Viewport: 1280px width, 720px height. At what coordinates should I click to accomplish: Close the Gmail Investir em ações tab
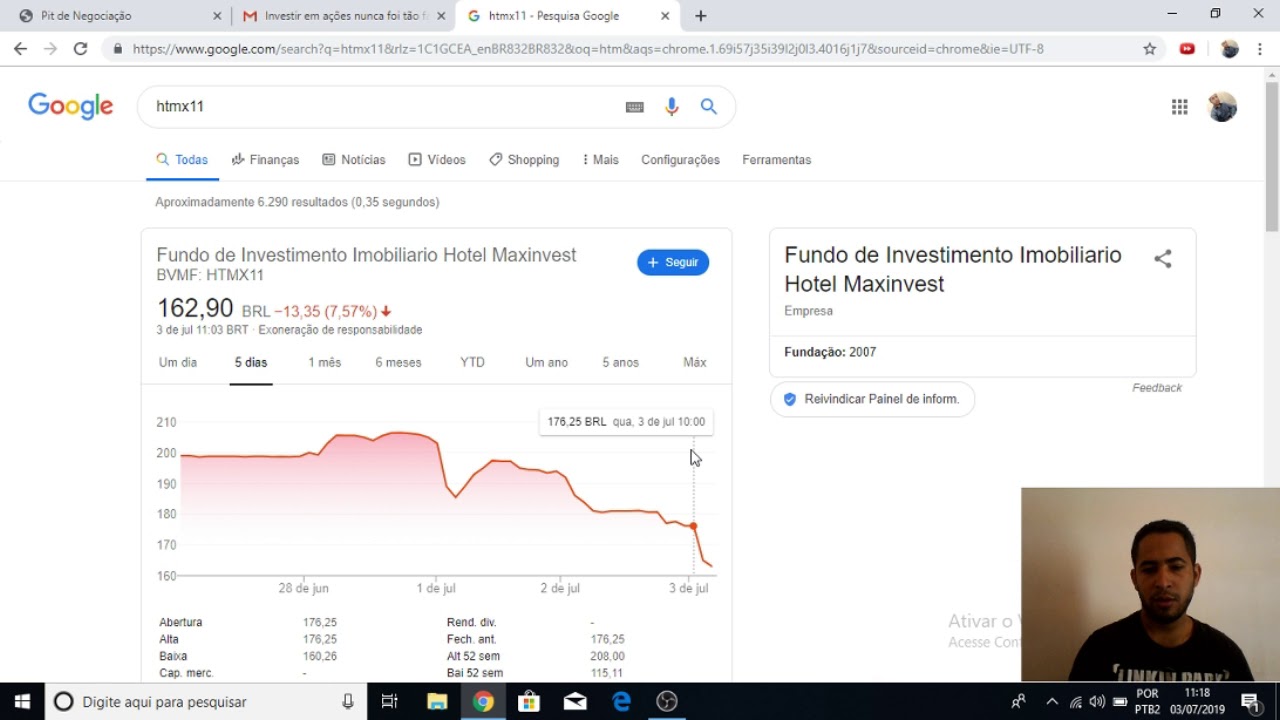coord(441,16)
